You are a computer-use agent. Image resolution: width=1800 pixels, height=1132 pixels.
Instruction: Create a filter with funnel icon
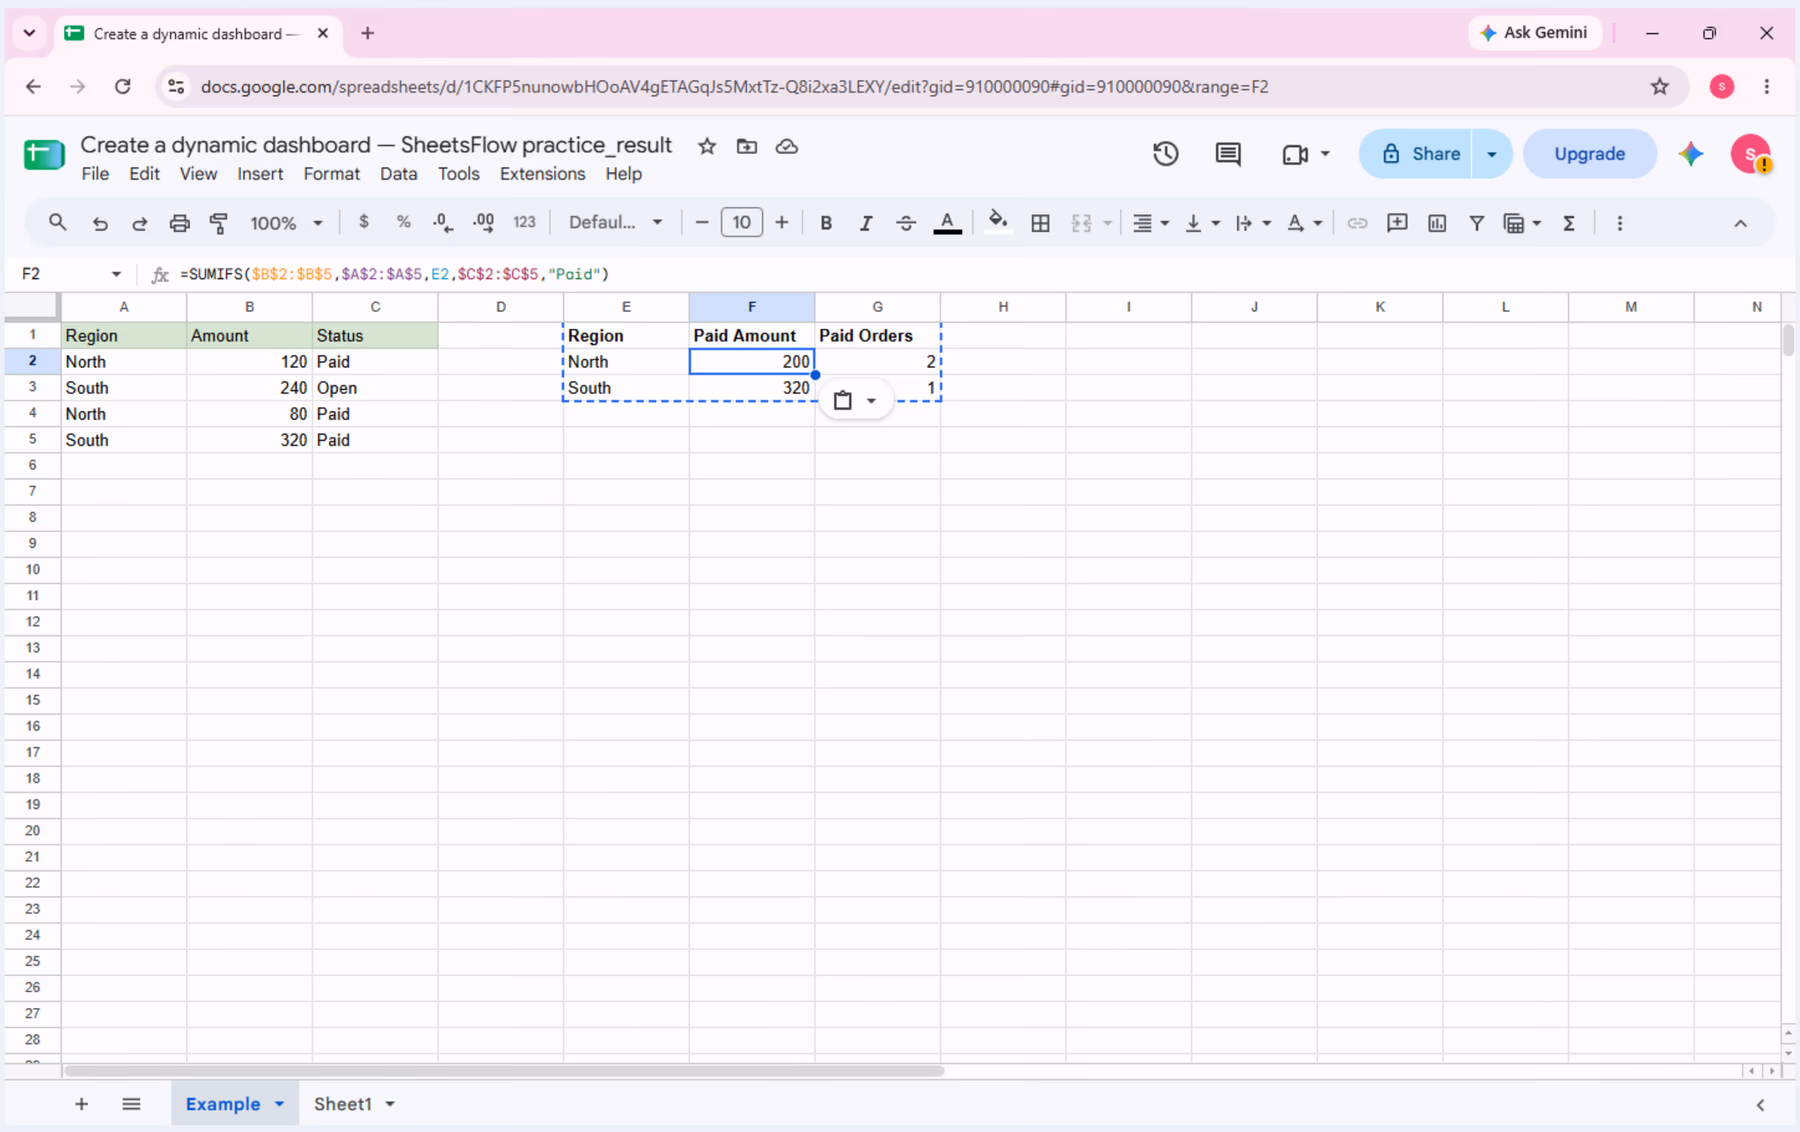(x=1476, y=223)
